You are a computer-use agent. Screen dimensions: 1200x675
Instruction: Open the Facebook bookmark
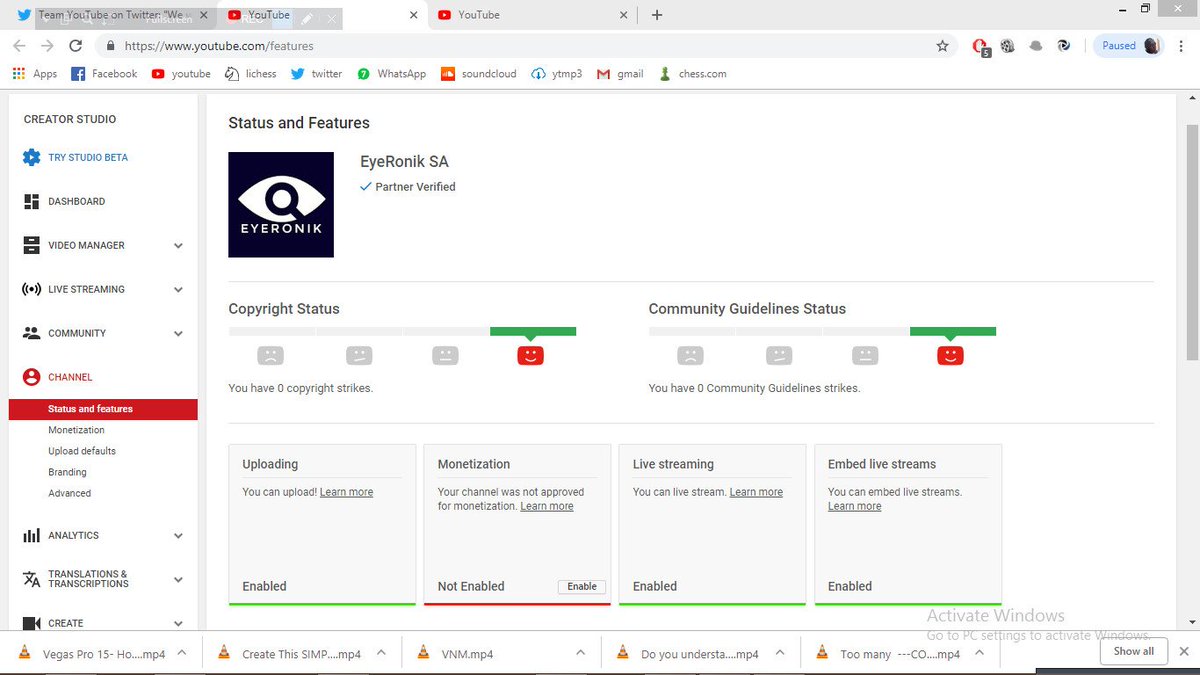[105, 74]
